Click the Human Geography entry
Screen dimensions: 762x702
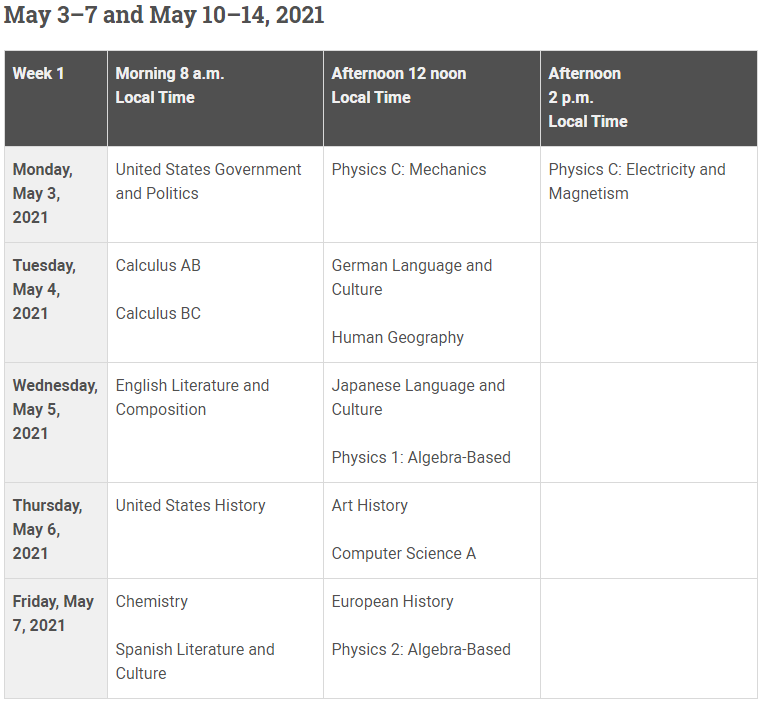398,337
